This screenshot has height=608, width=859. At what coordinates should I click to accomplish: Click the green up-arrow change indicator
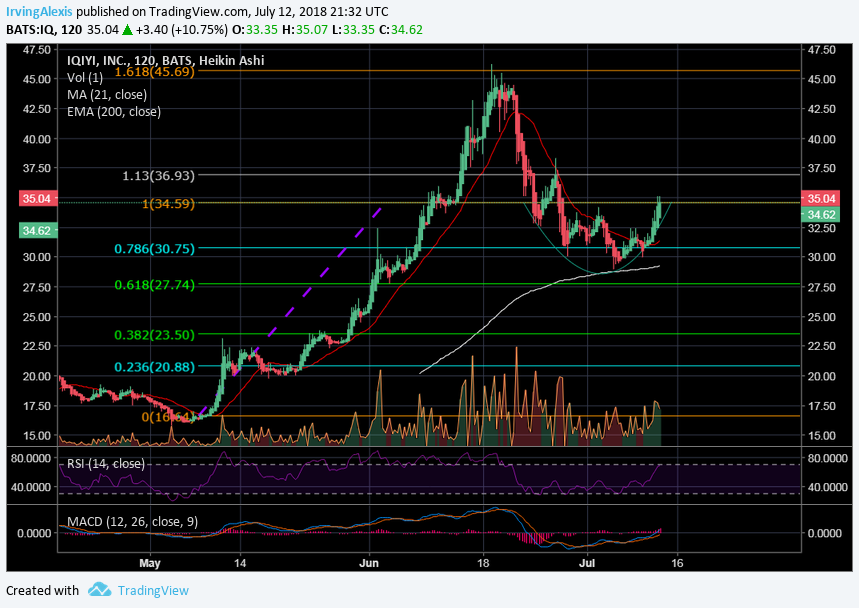tap(127, 30)
